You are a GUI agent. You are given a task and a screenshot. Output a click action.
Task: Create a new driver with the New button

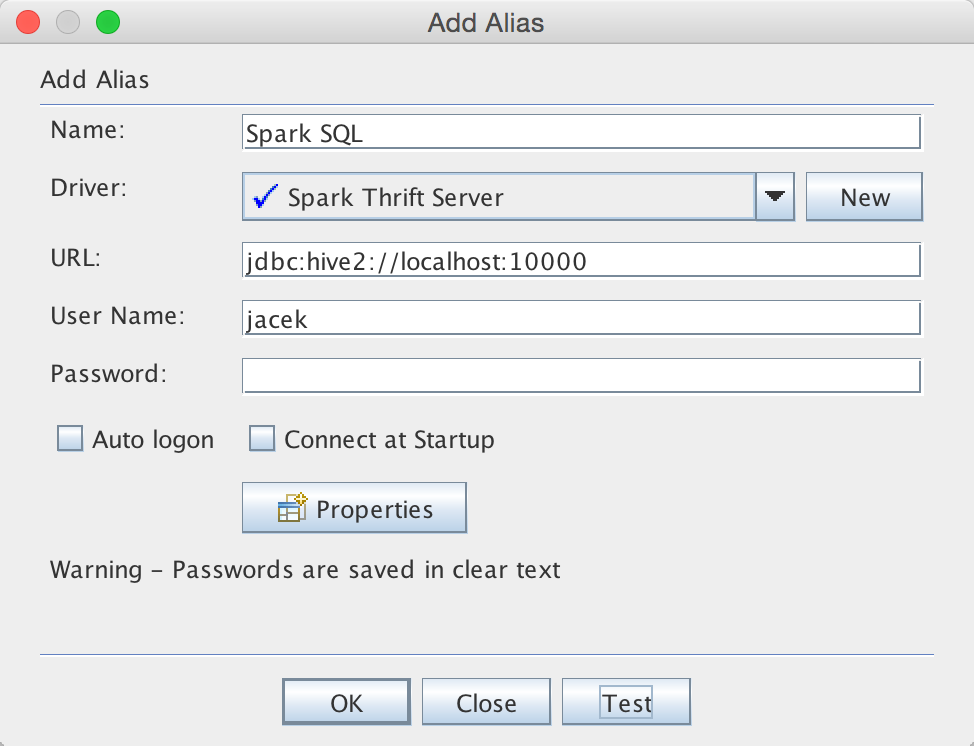point(863,196)
